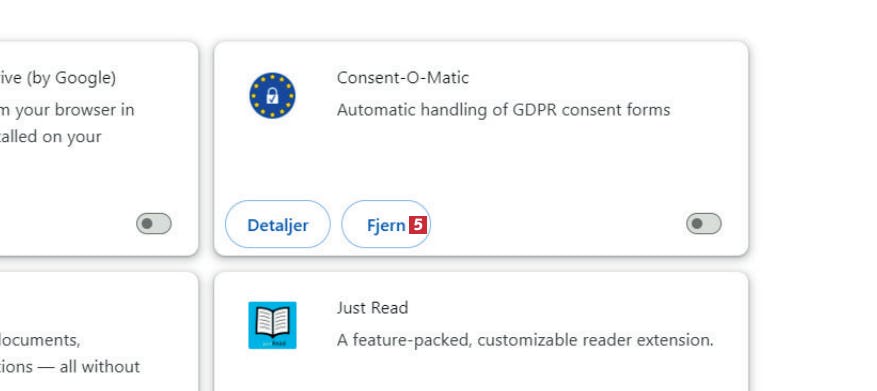877x391 pixels.
Task: Select the Just Read extension title
Action: pyautogui.click(x=373, y=308)
